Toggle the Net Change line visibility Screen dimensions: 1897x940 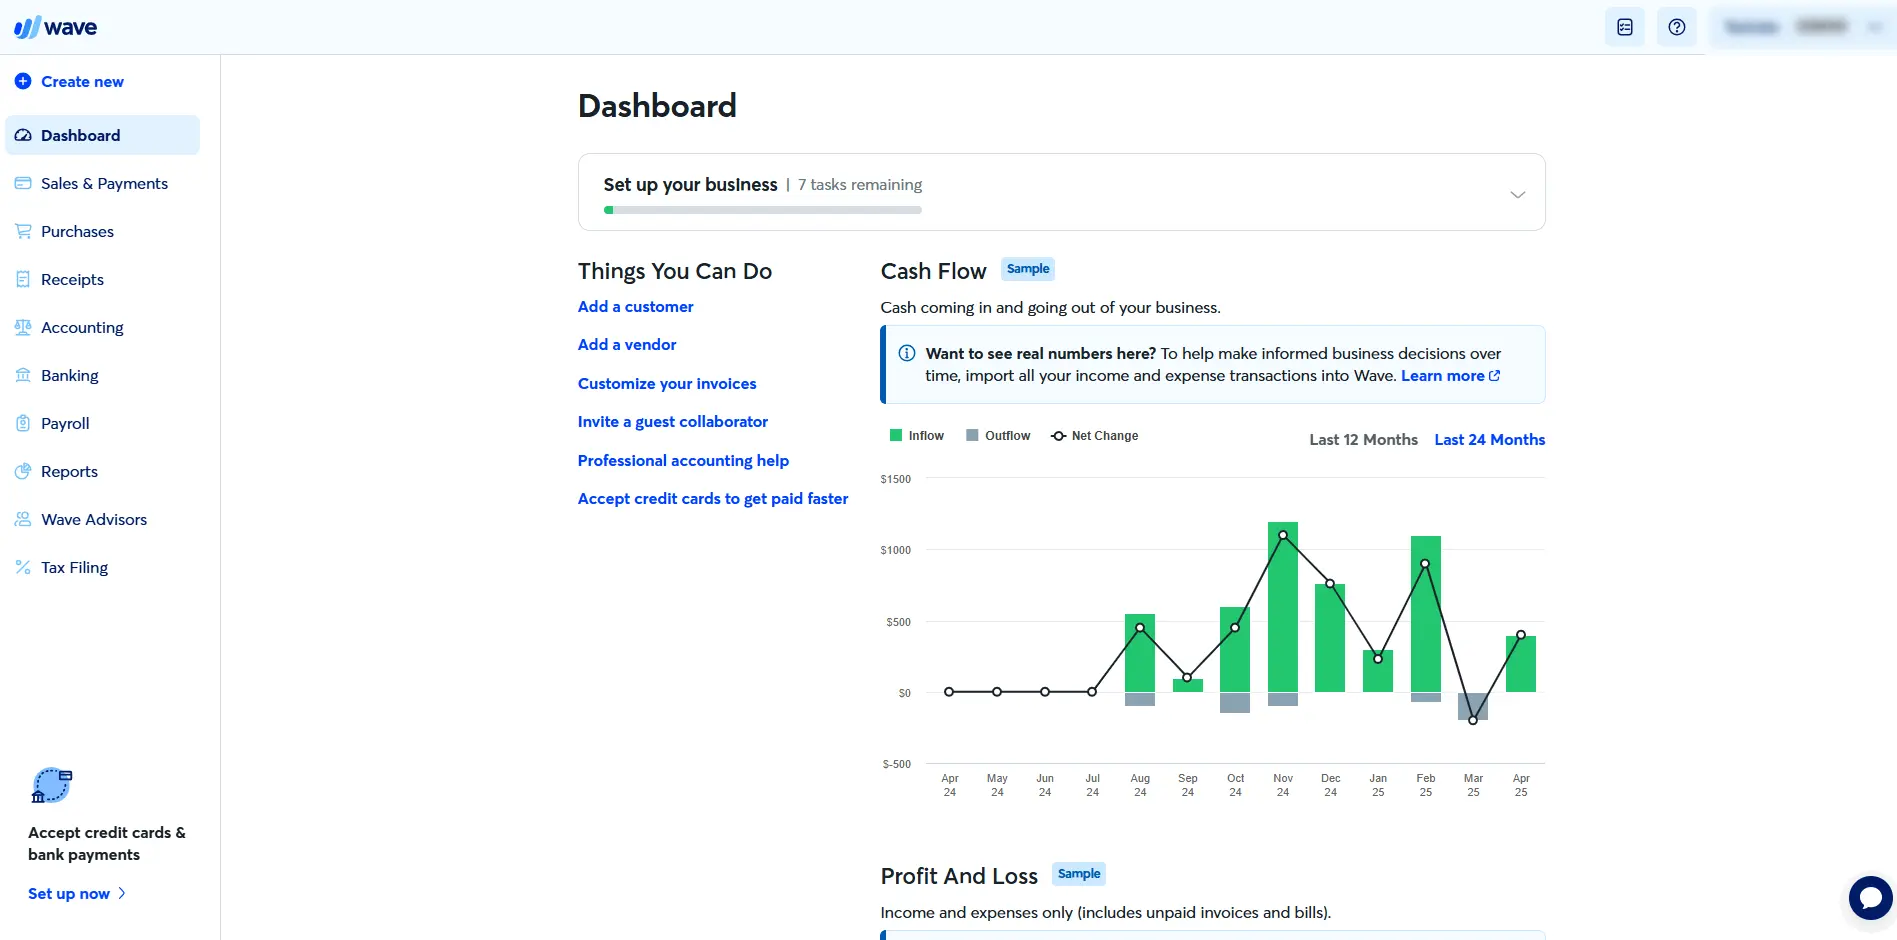[x=1094, y=435]
